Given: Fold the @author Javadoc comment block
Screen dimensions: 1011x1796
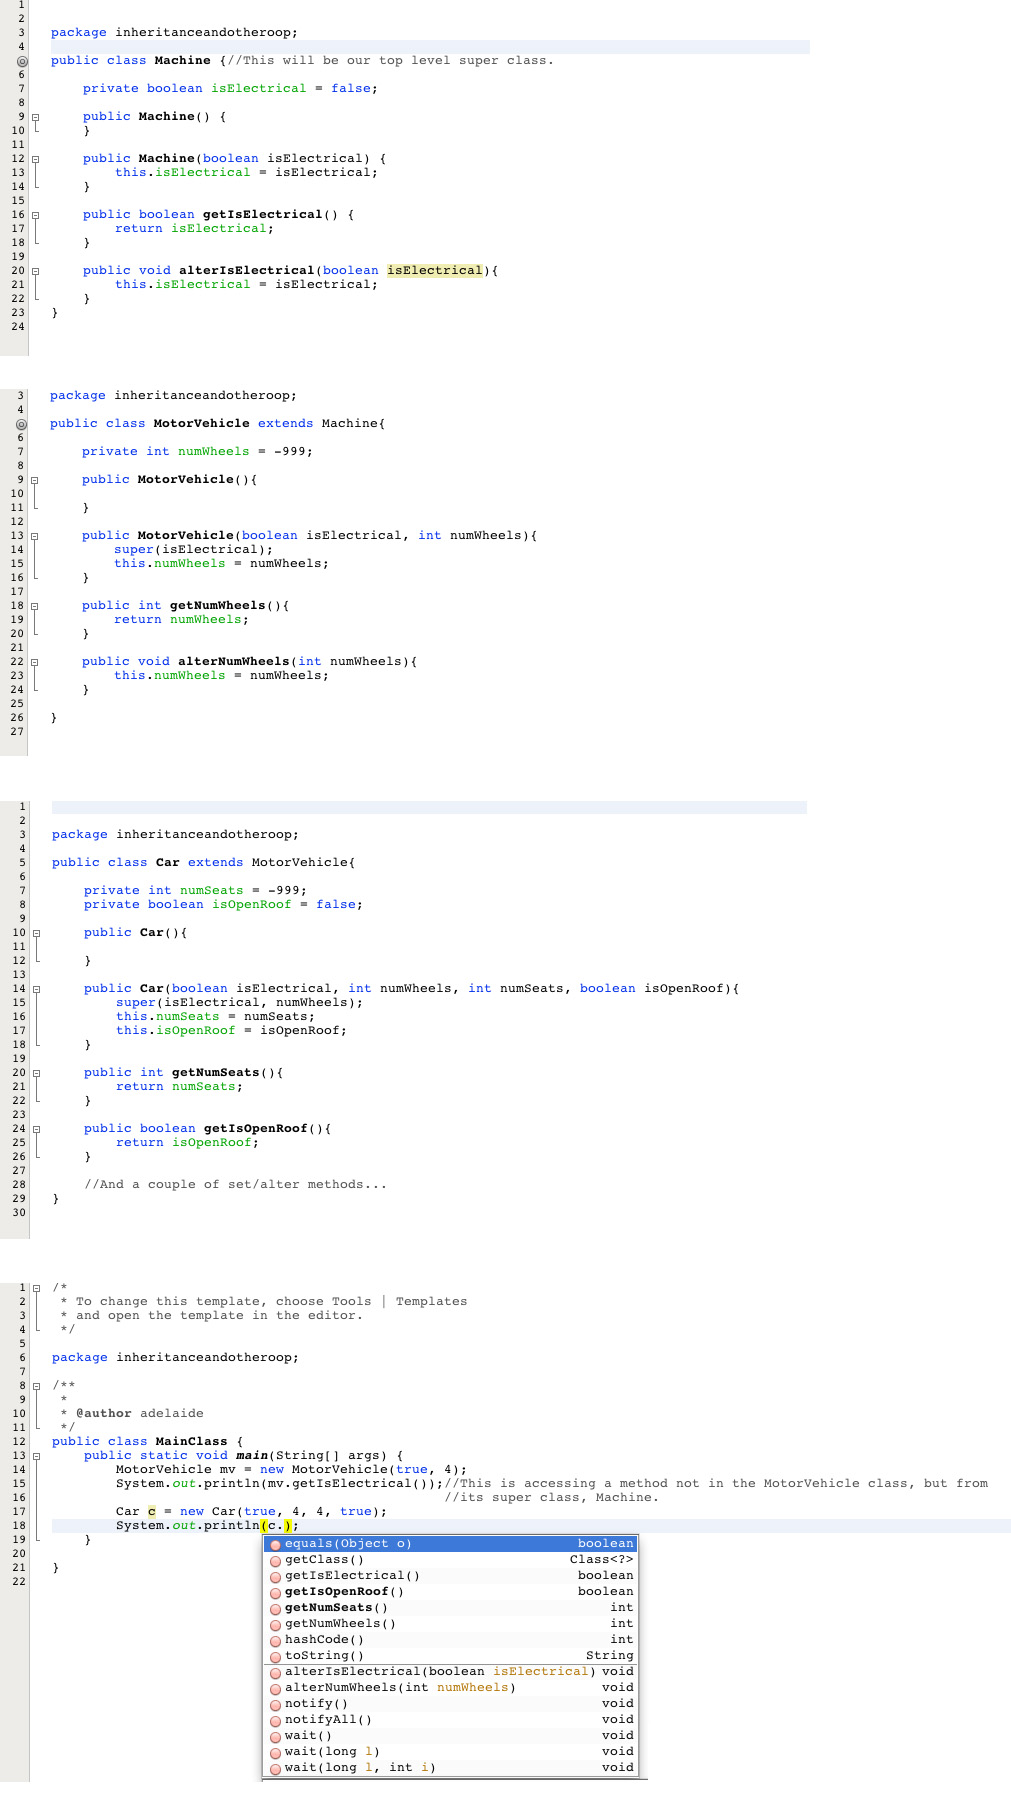Looking at the screenshot, I should pos(37,1386).
